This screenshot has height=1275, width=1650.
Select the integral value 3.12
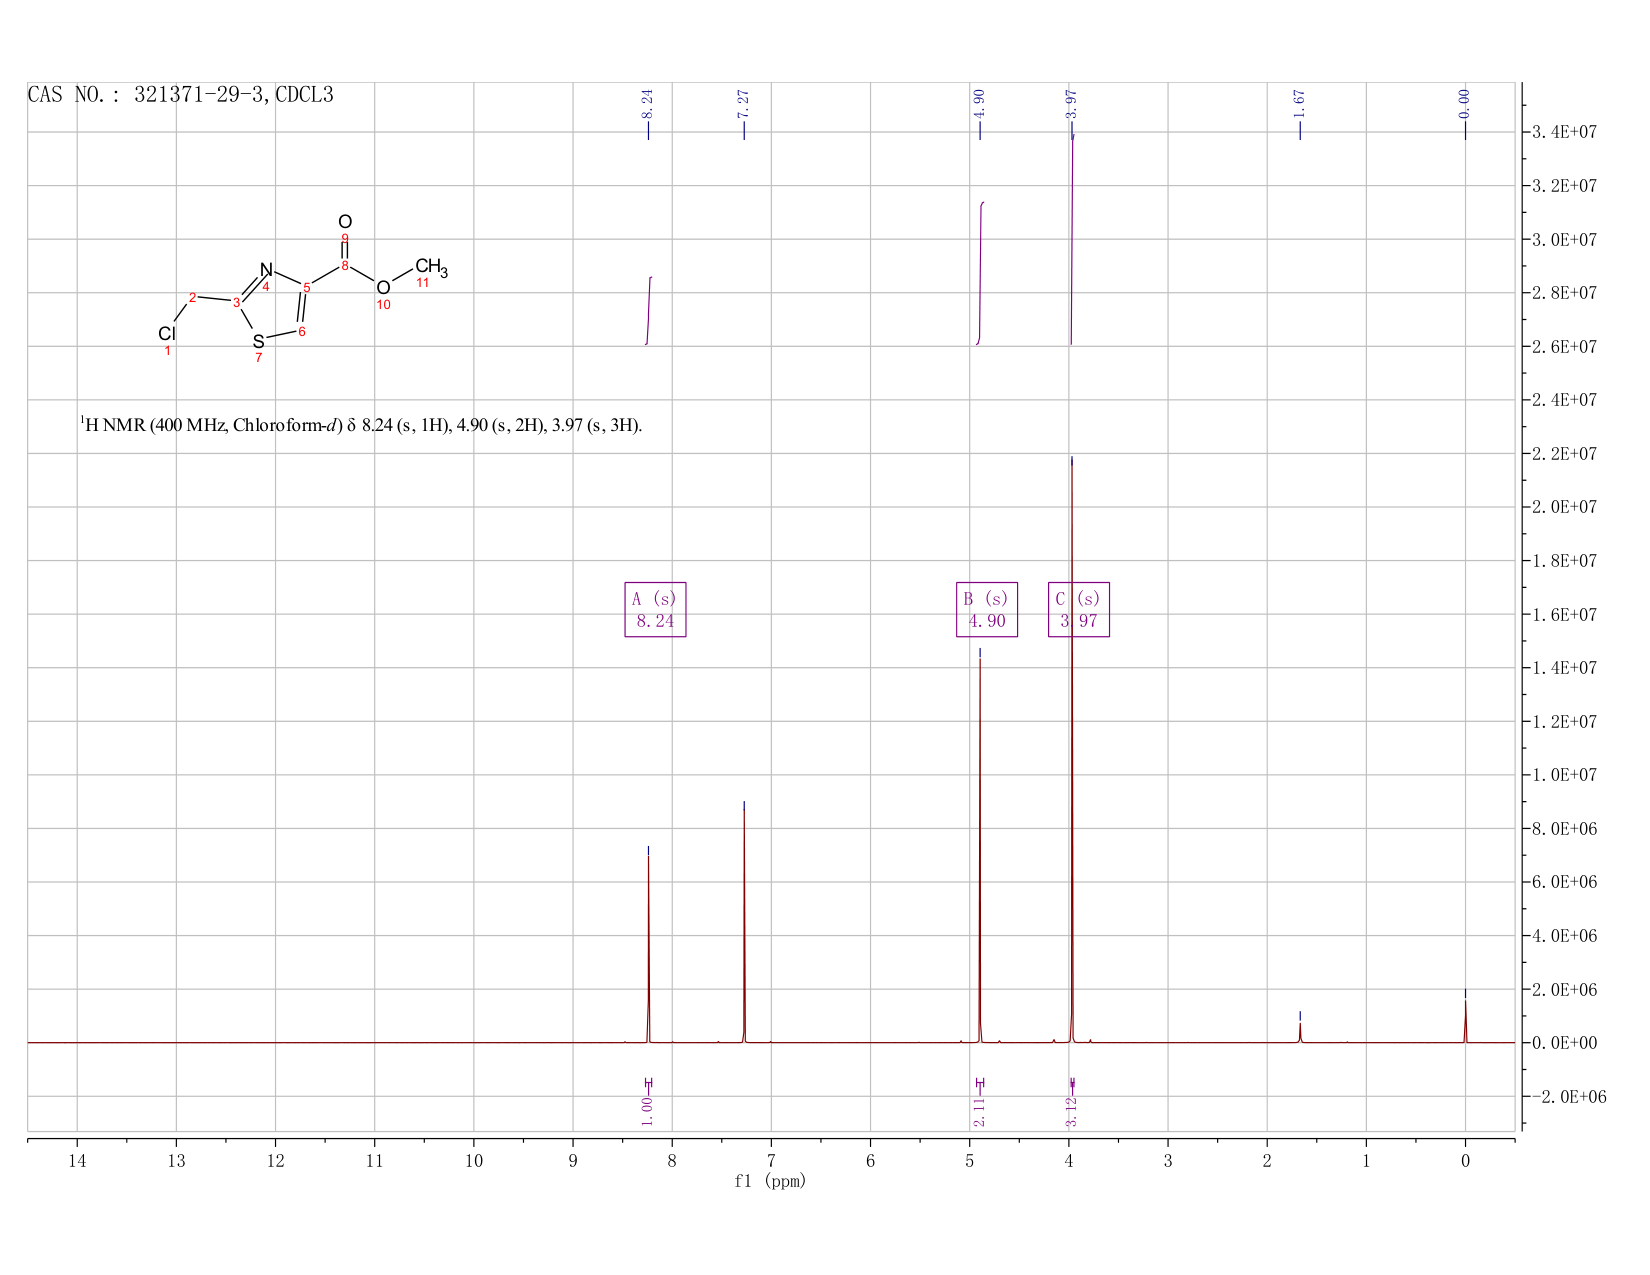coord(1071,1111)
